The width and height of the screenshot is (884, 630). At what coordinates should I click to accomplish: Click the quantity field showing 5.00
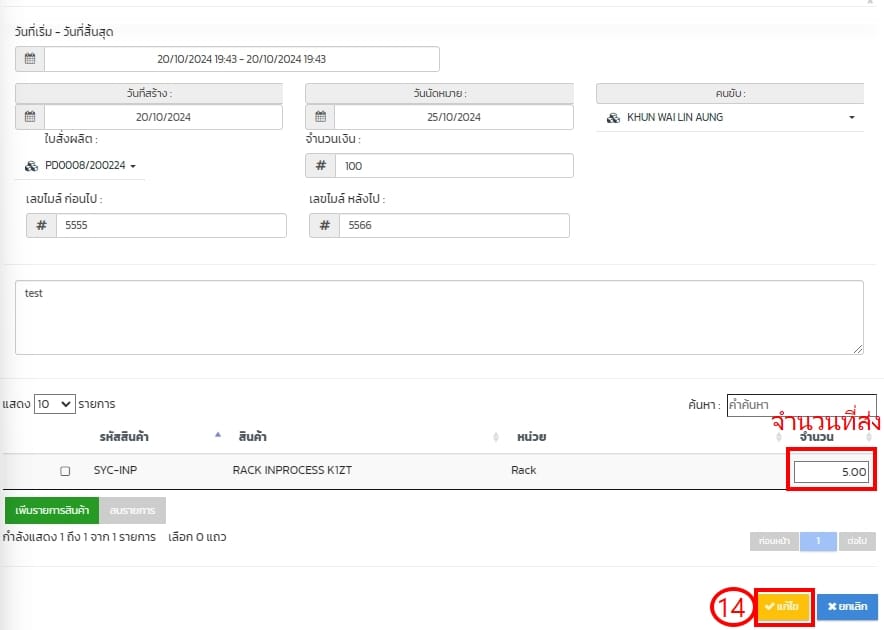coord(831,471)
